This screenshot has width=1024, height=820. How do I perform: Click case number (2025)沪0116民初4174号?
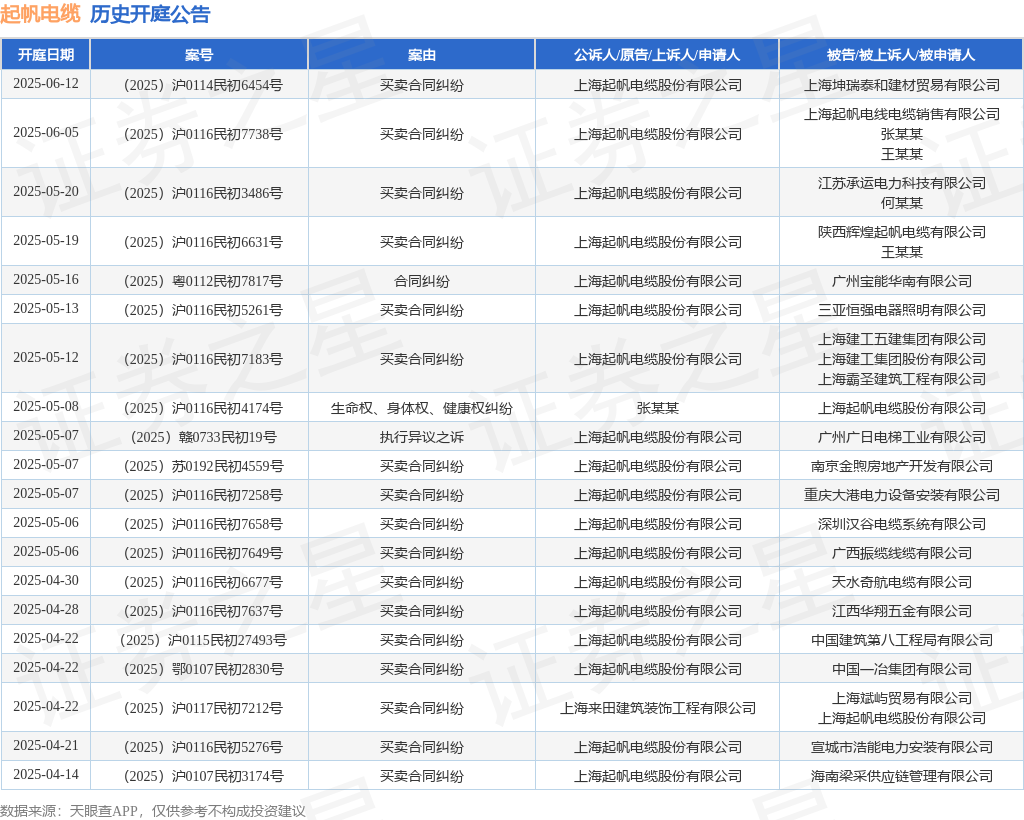[203, 408]
